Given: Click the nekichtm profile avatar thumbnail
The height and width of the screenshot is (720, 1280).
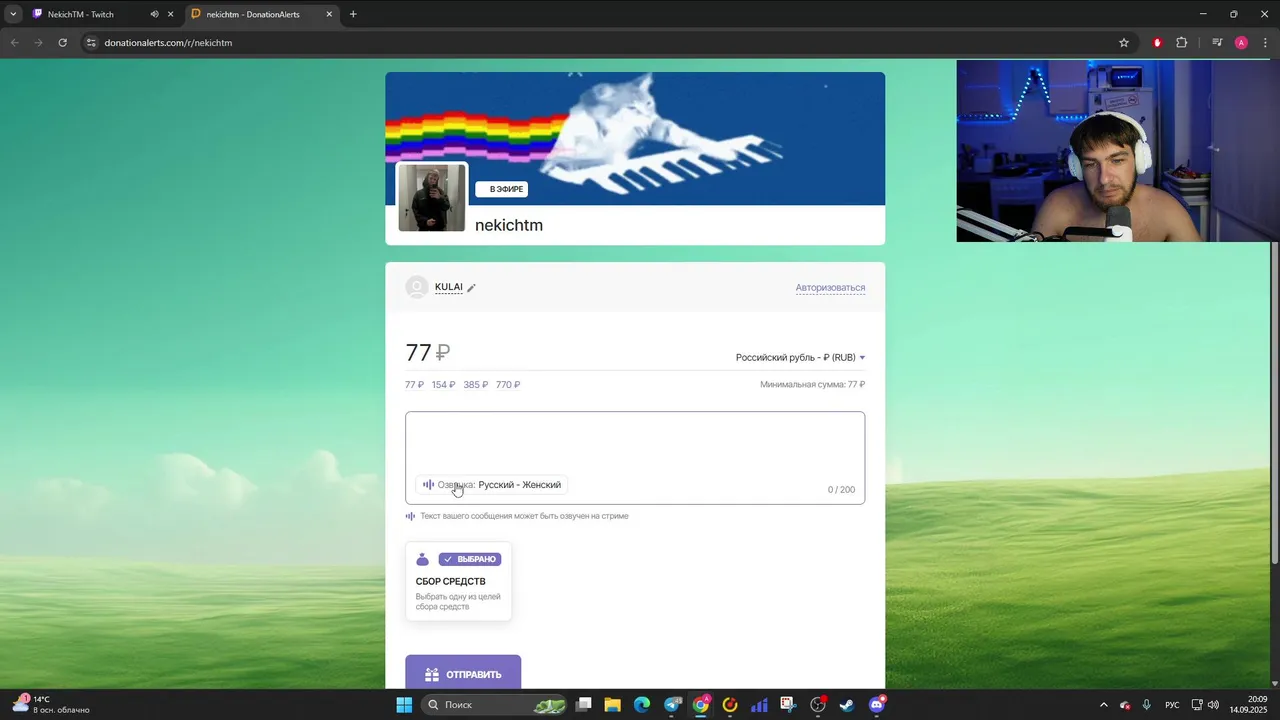Looking at the screenshot, I should [x=432, y=197].
